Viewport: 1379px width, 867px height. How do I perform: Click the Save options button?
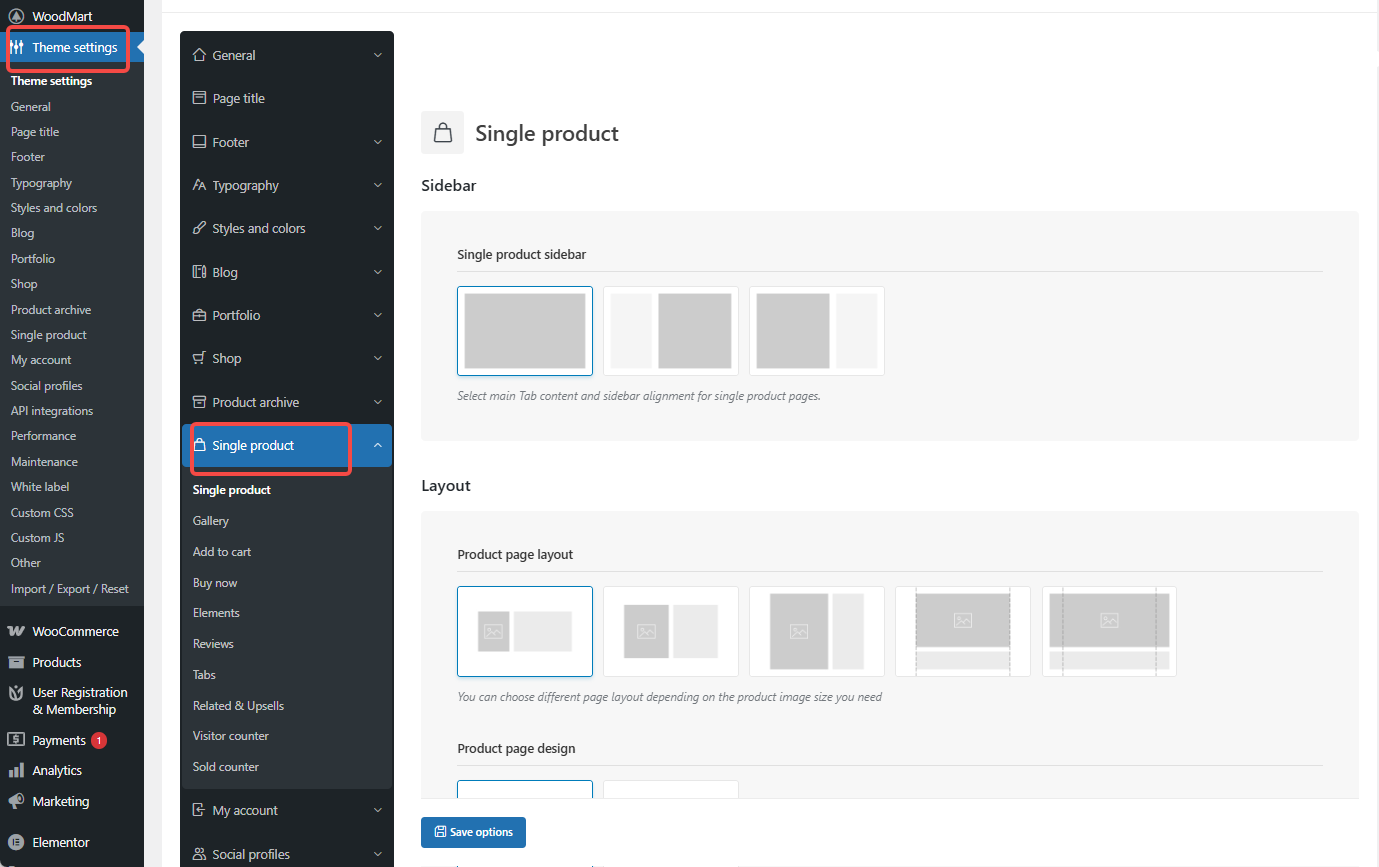[x=473, y=832]
